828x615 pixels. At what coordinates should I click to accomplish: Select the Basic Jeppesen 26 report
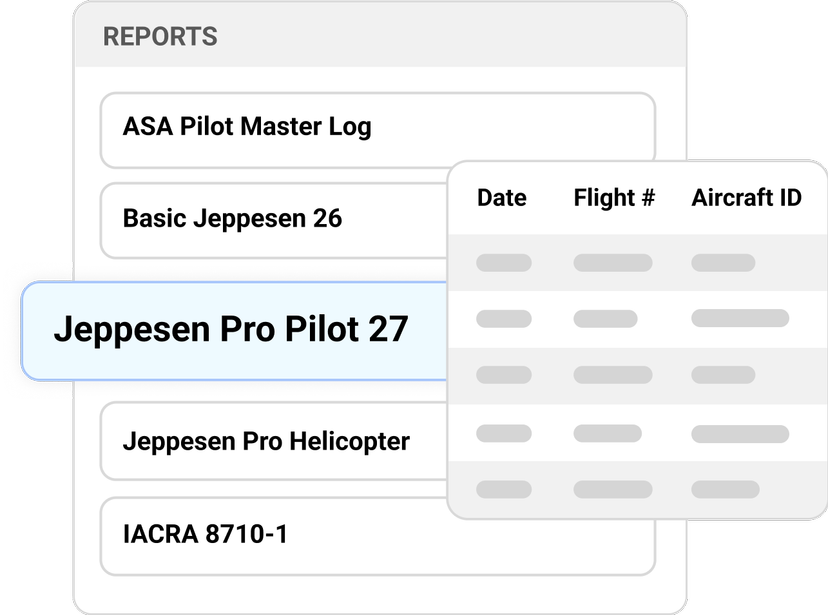(232, 218)
